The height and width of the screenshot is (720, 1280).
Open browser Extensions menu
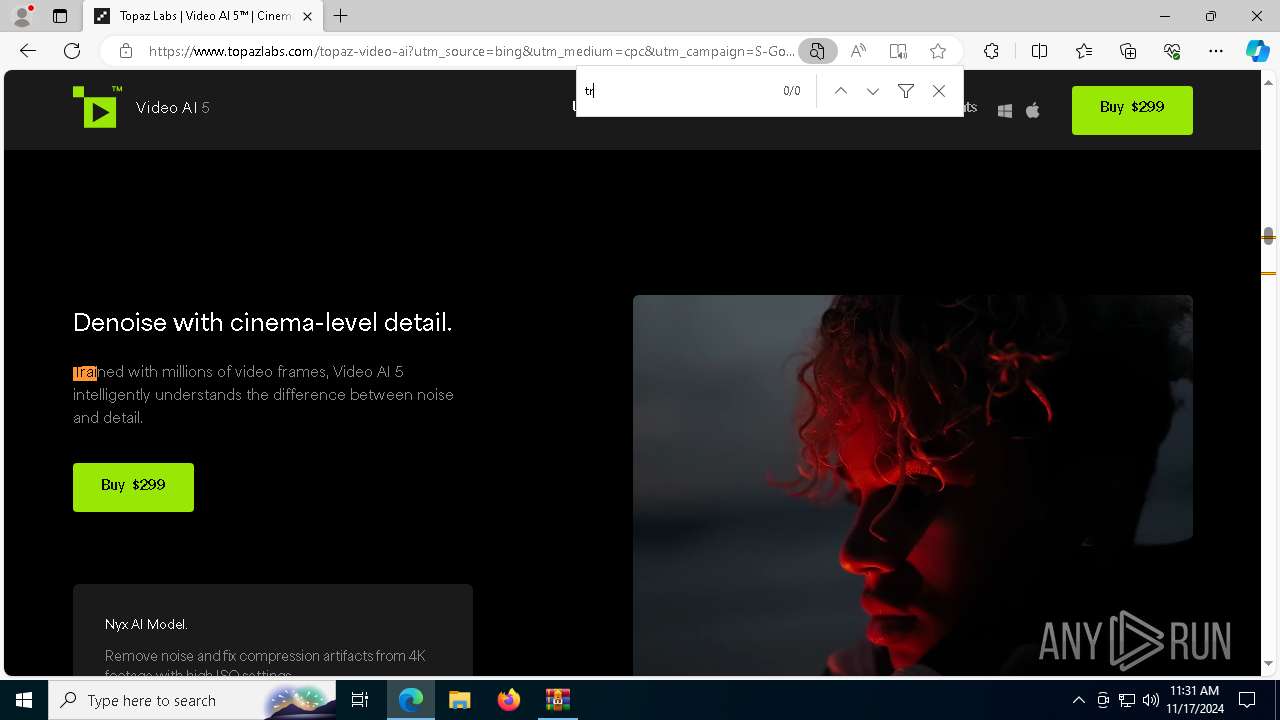[x=991, y=51]
